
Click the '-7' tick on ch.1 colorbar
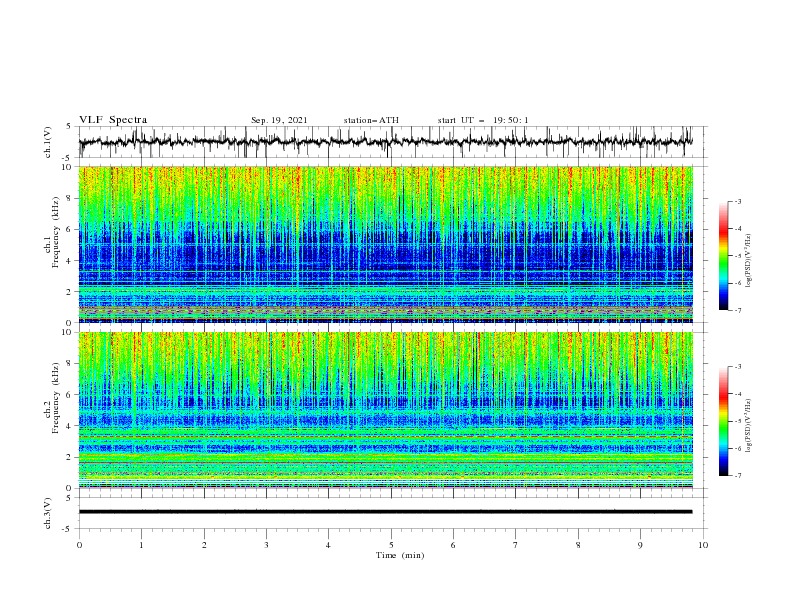[x=737, y=310]
